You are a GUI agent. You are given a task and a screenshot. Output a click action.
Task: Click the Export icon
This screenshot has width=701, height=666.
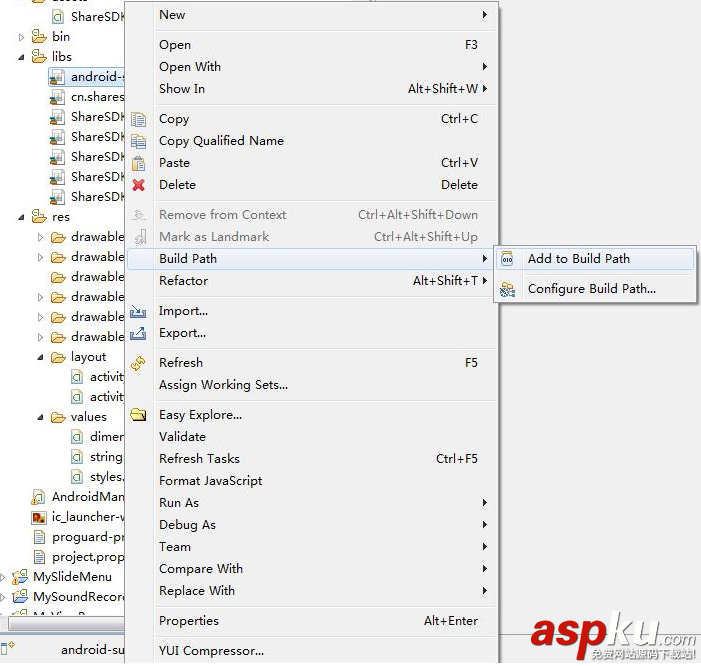138,333
